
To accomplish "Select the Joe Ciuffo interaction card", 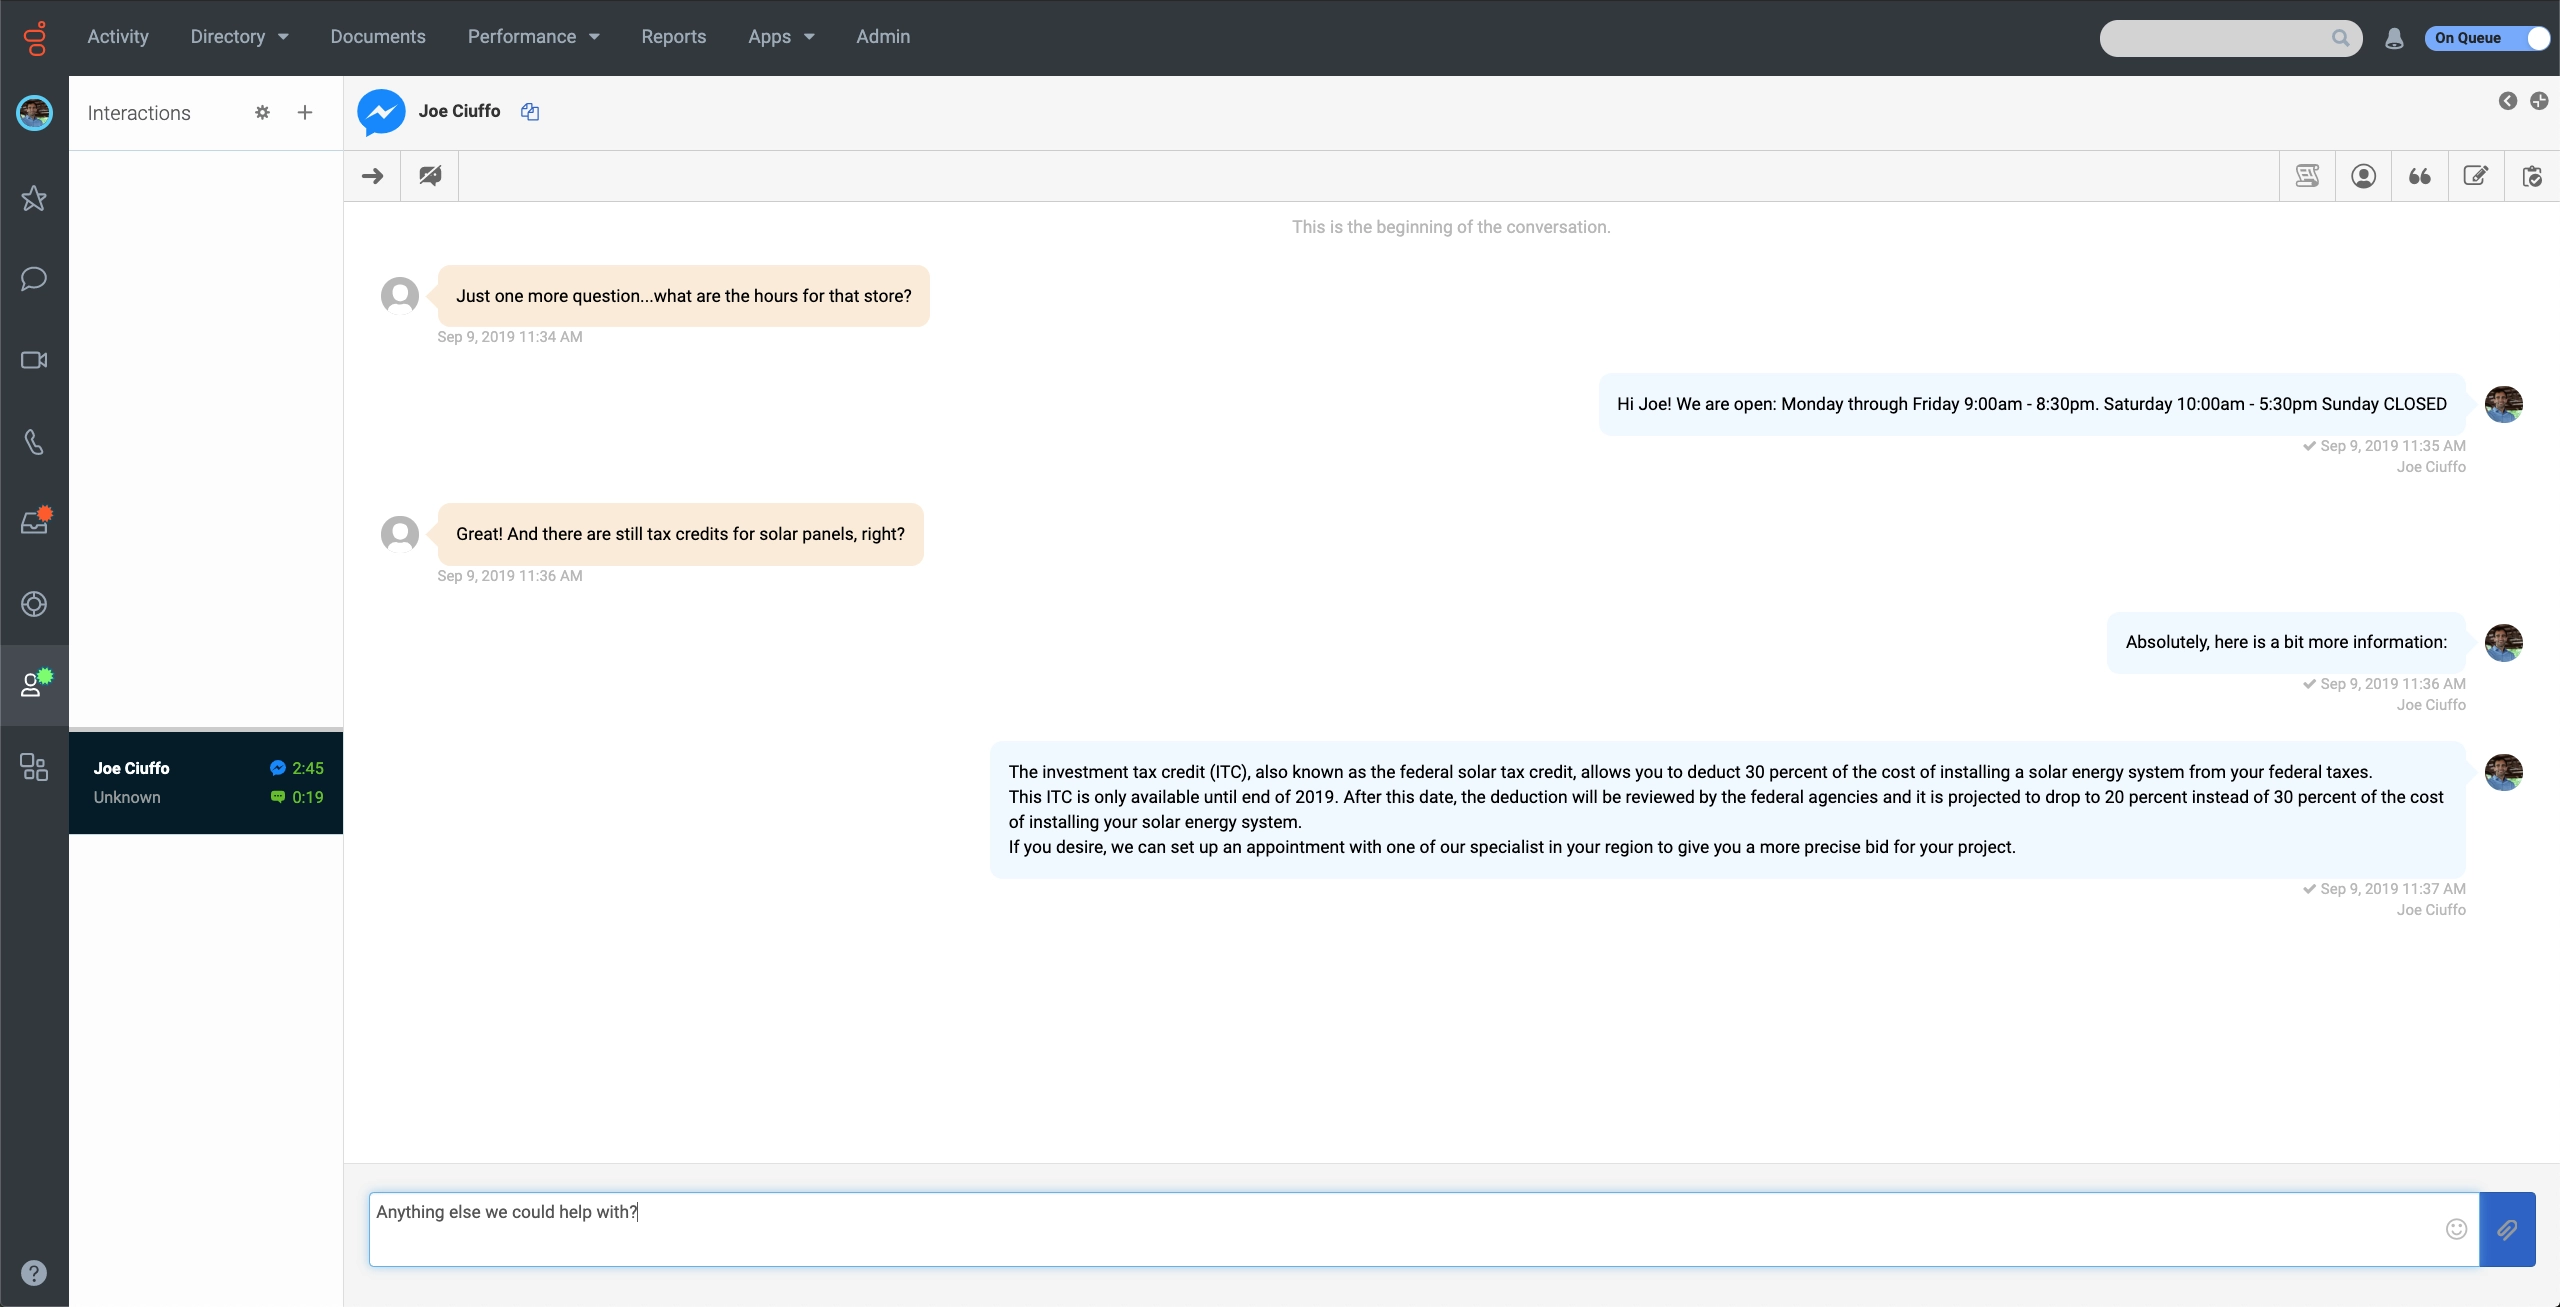I will tap(206, 782).
